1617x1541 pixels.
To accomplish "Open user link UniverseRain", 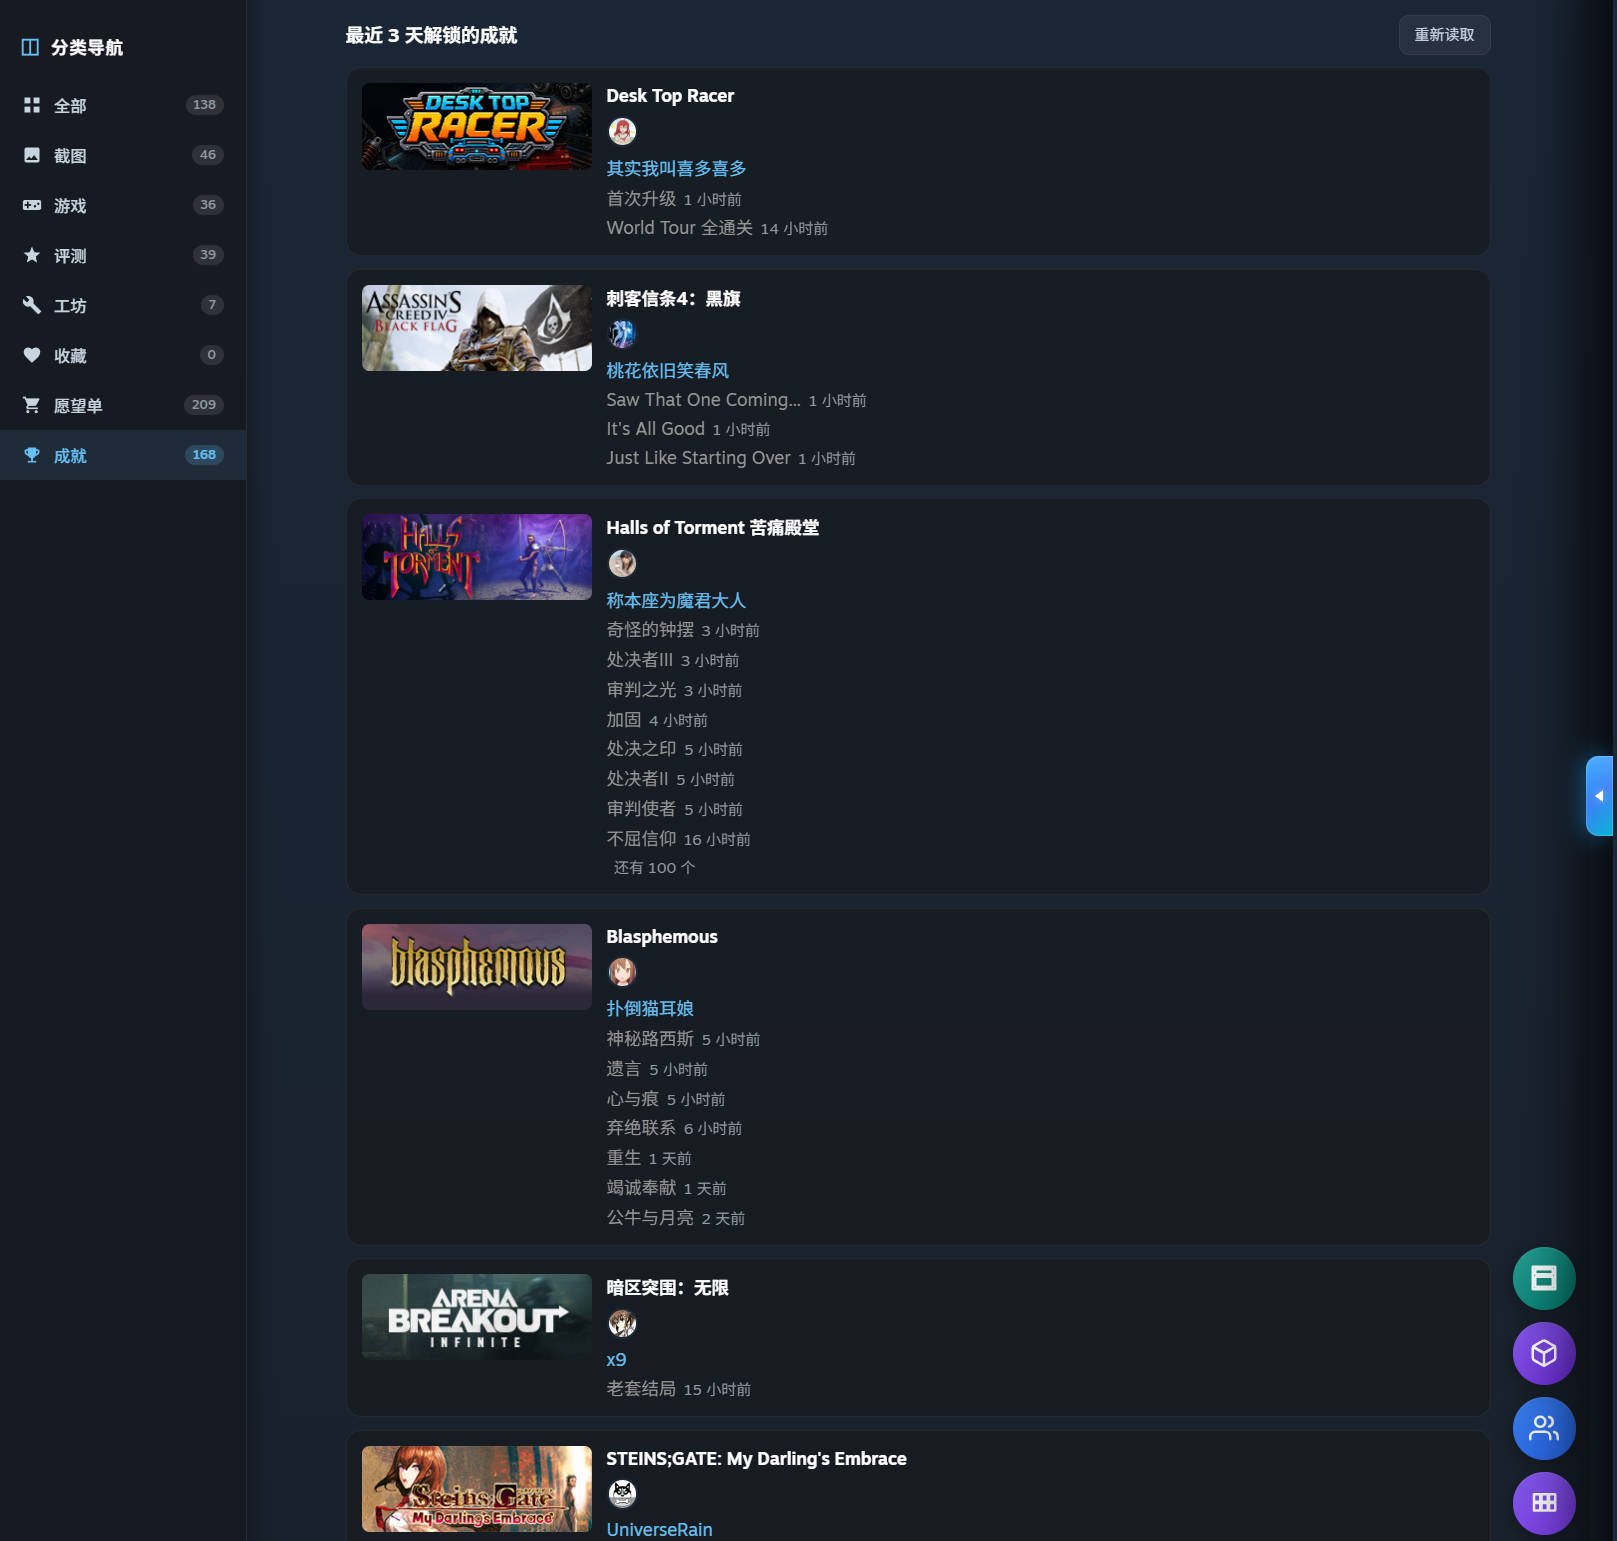I will pyautogui.click(x=659, y=1530).
